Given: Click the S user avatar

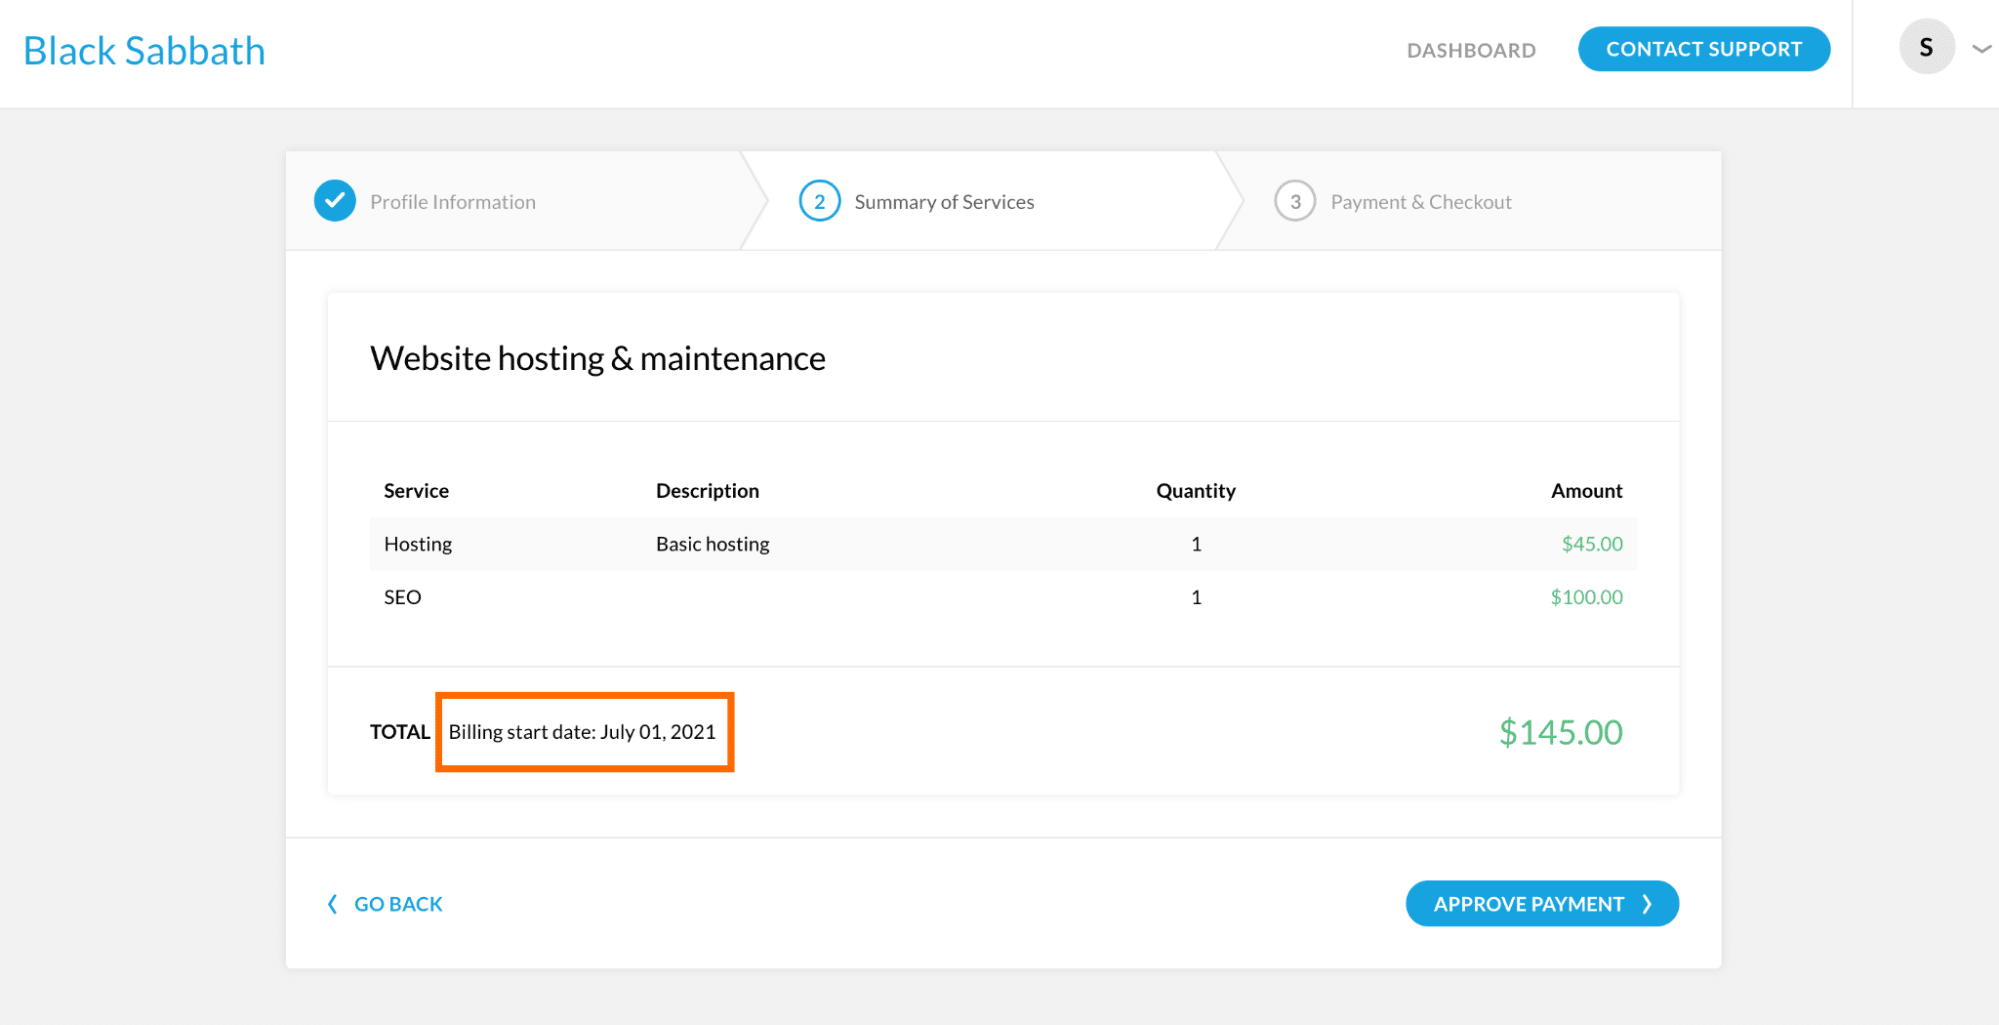Looking at the screenshot, I should (x=1926, y=47).
